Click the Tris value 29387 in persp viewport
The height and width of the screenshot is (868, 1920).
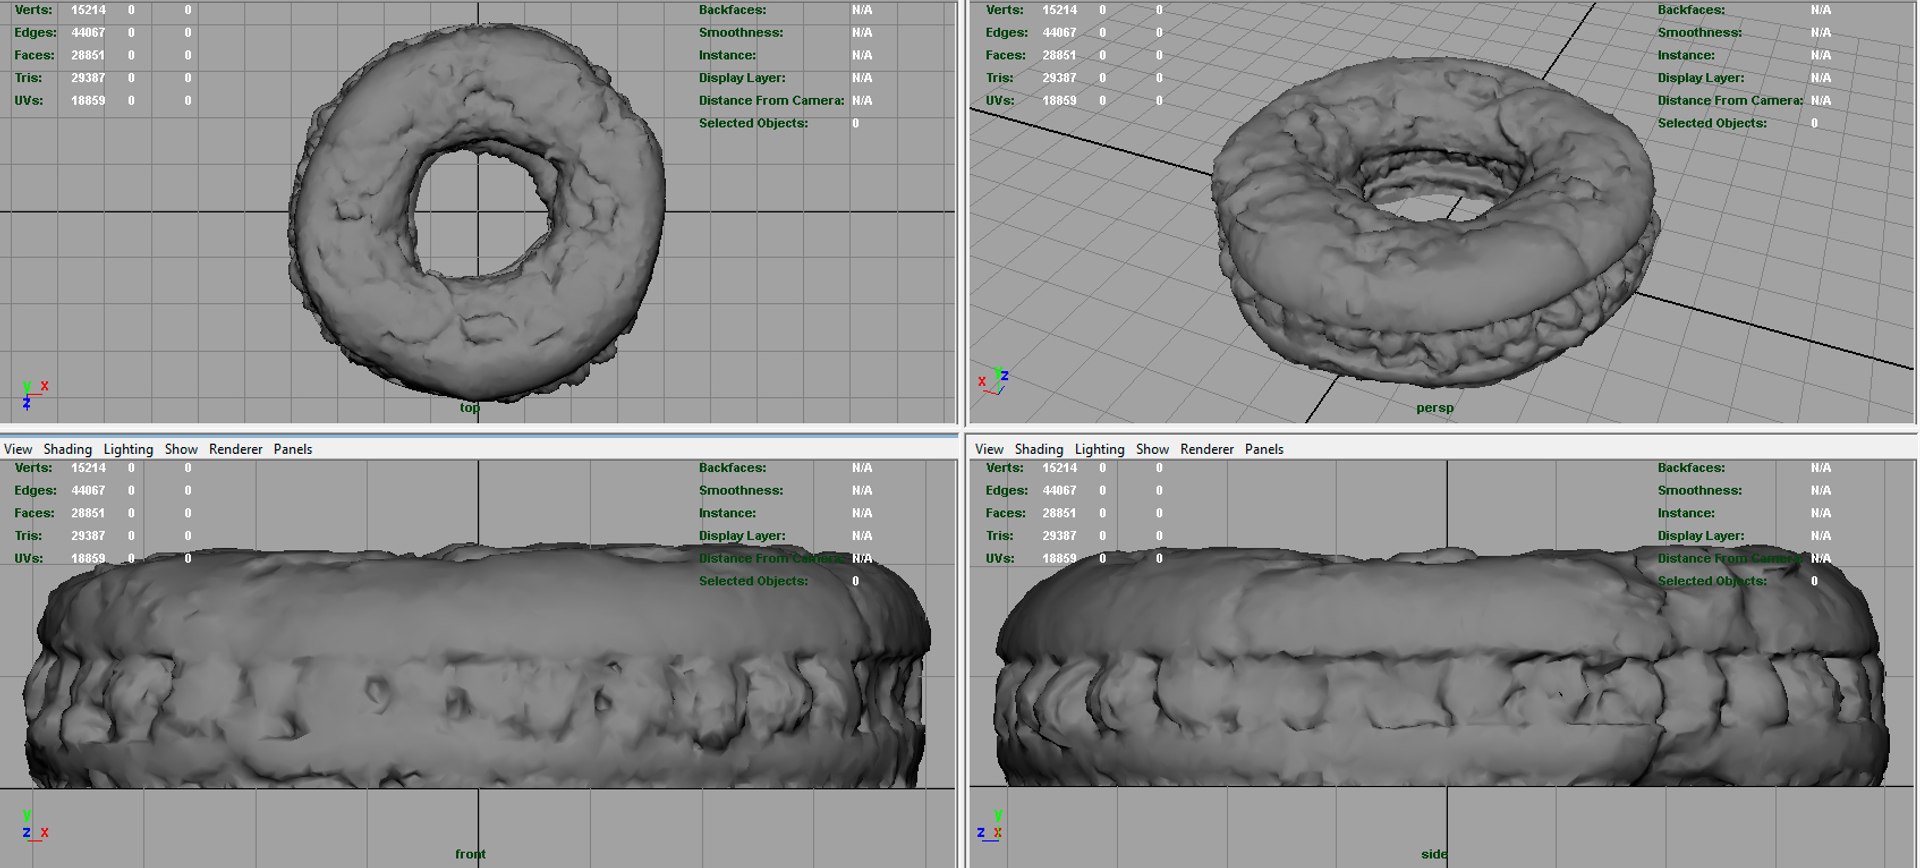click(x=1059, y=78)
